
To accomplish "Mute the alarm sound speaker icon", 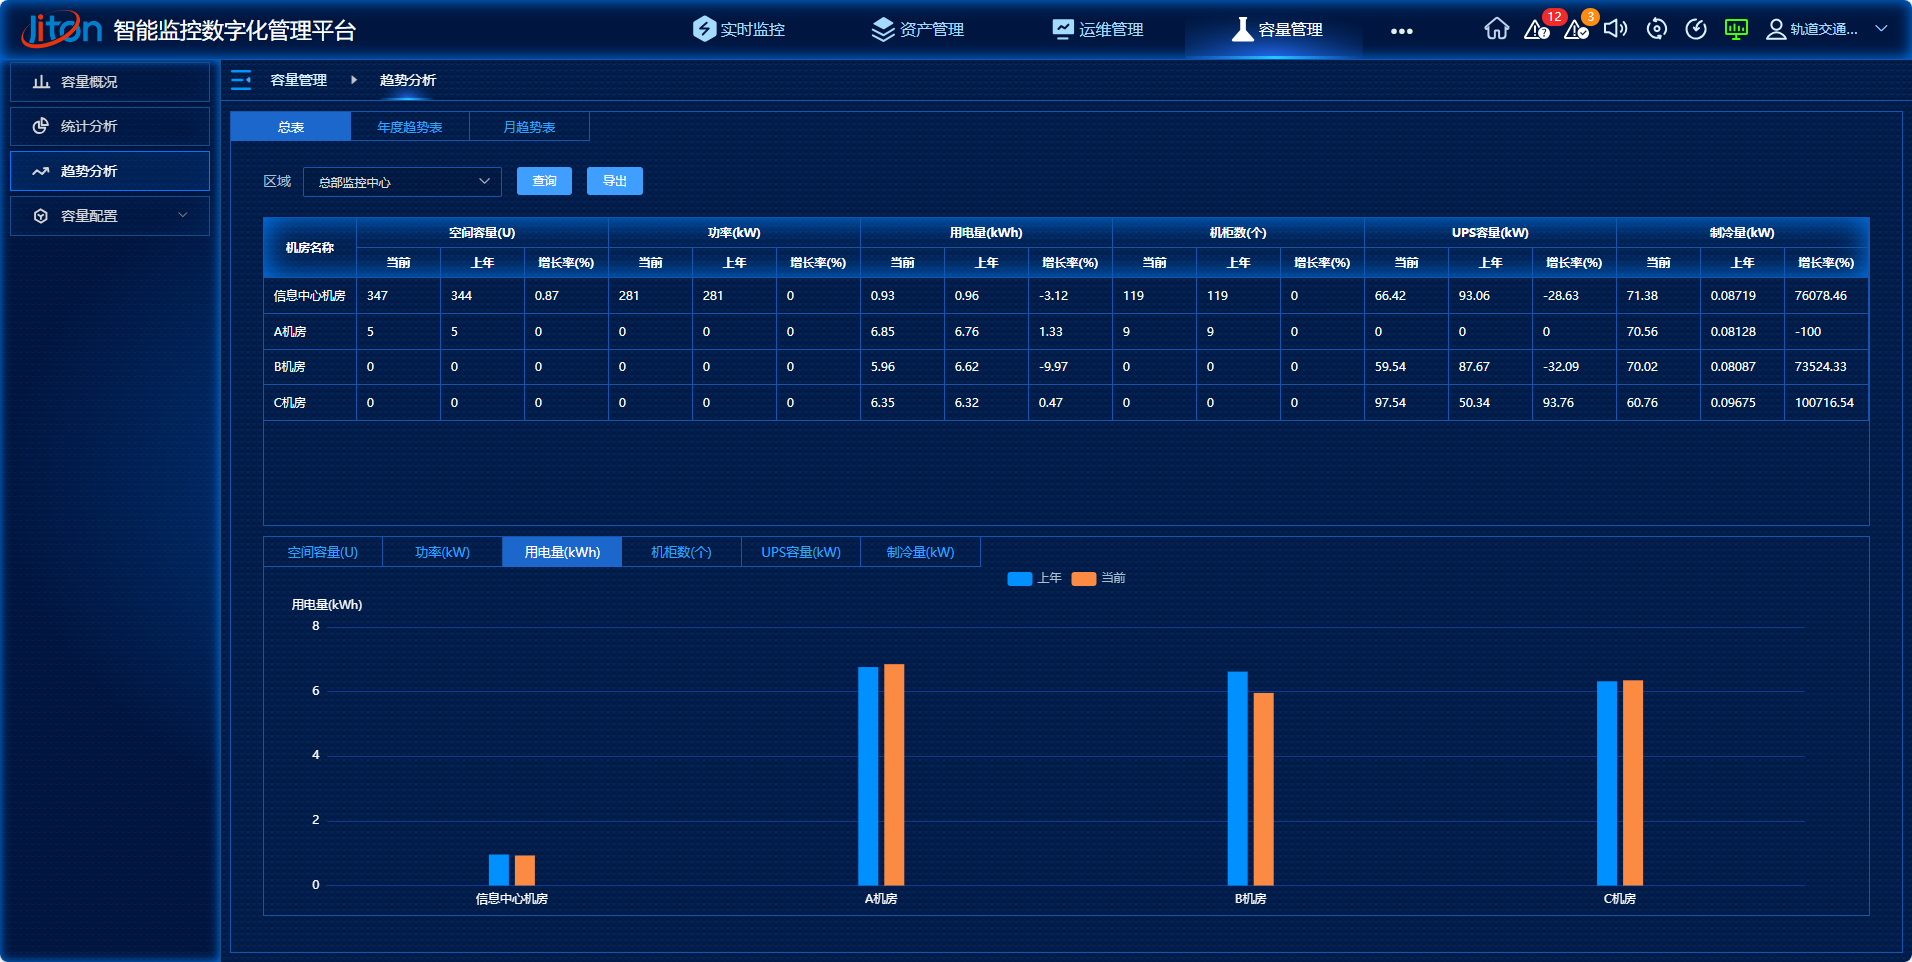I will [1615, 29].
